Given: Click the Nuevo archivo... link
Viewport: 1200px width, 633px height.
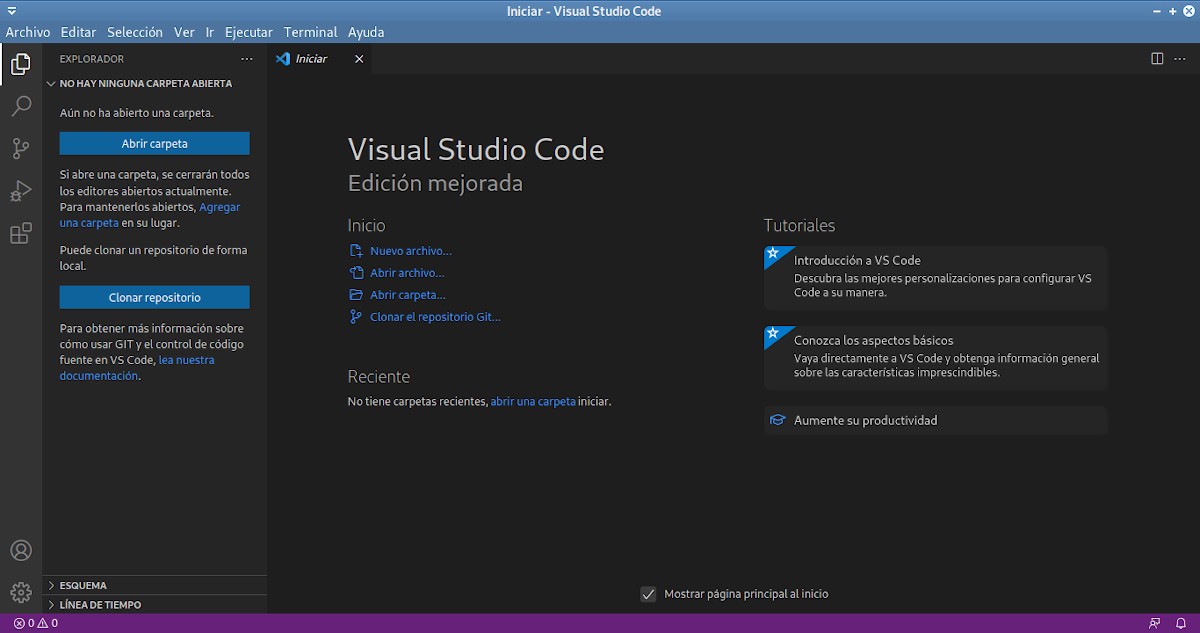Looking at the screenshot, I should point(410,251).
